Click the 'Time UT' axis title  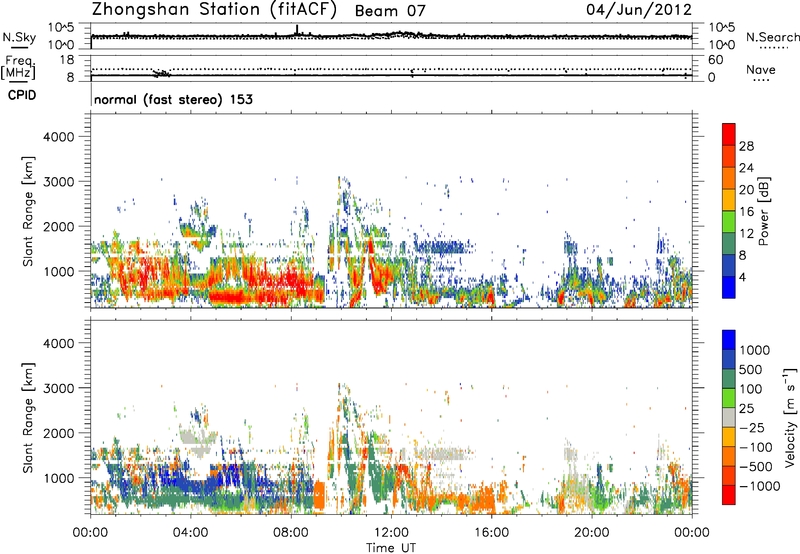(391, 548)
